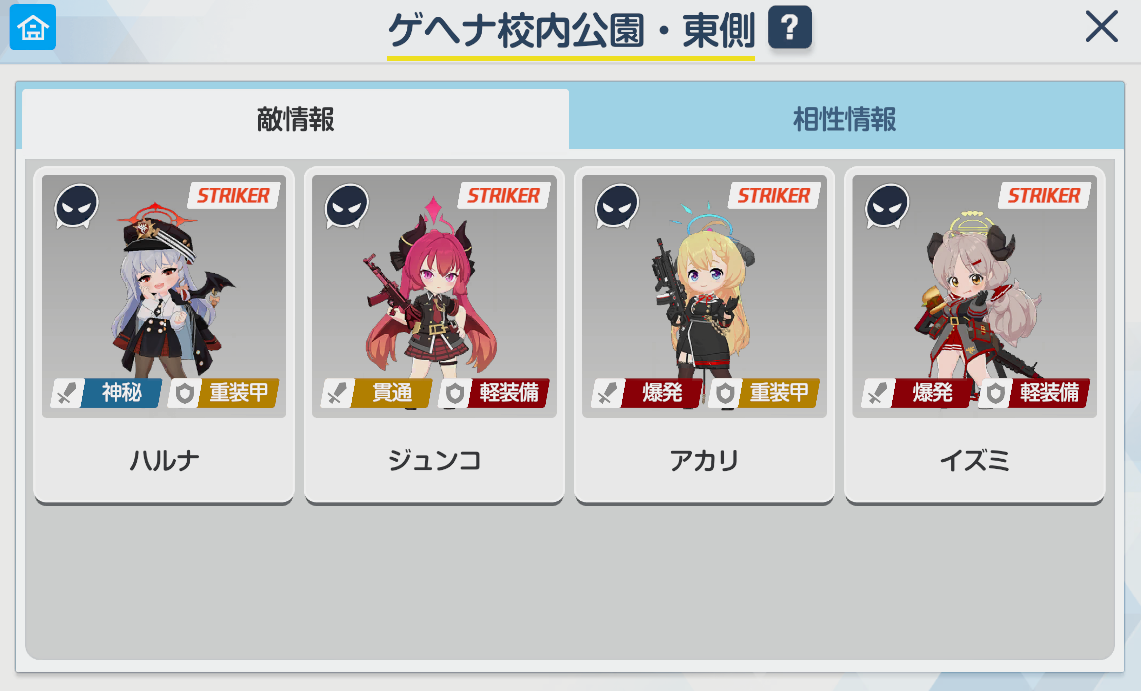Viewport: 1141px width, 691px height.
Task: Select the アカリ character card
Action: [x=704, y=335]
